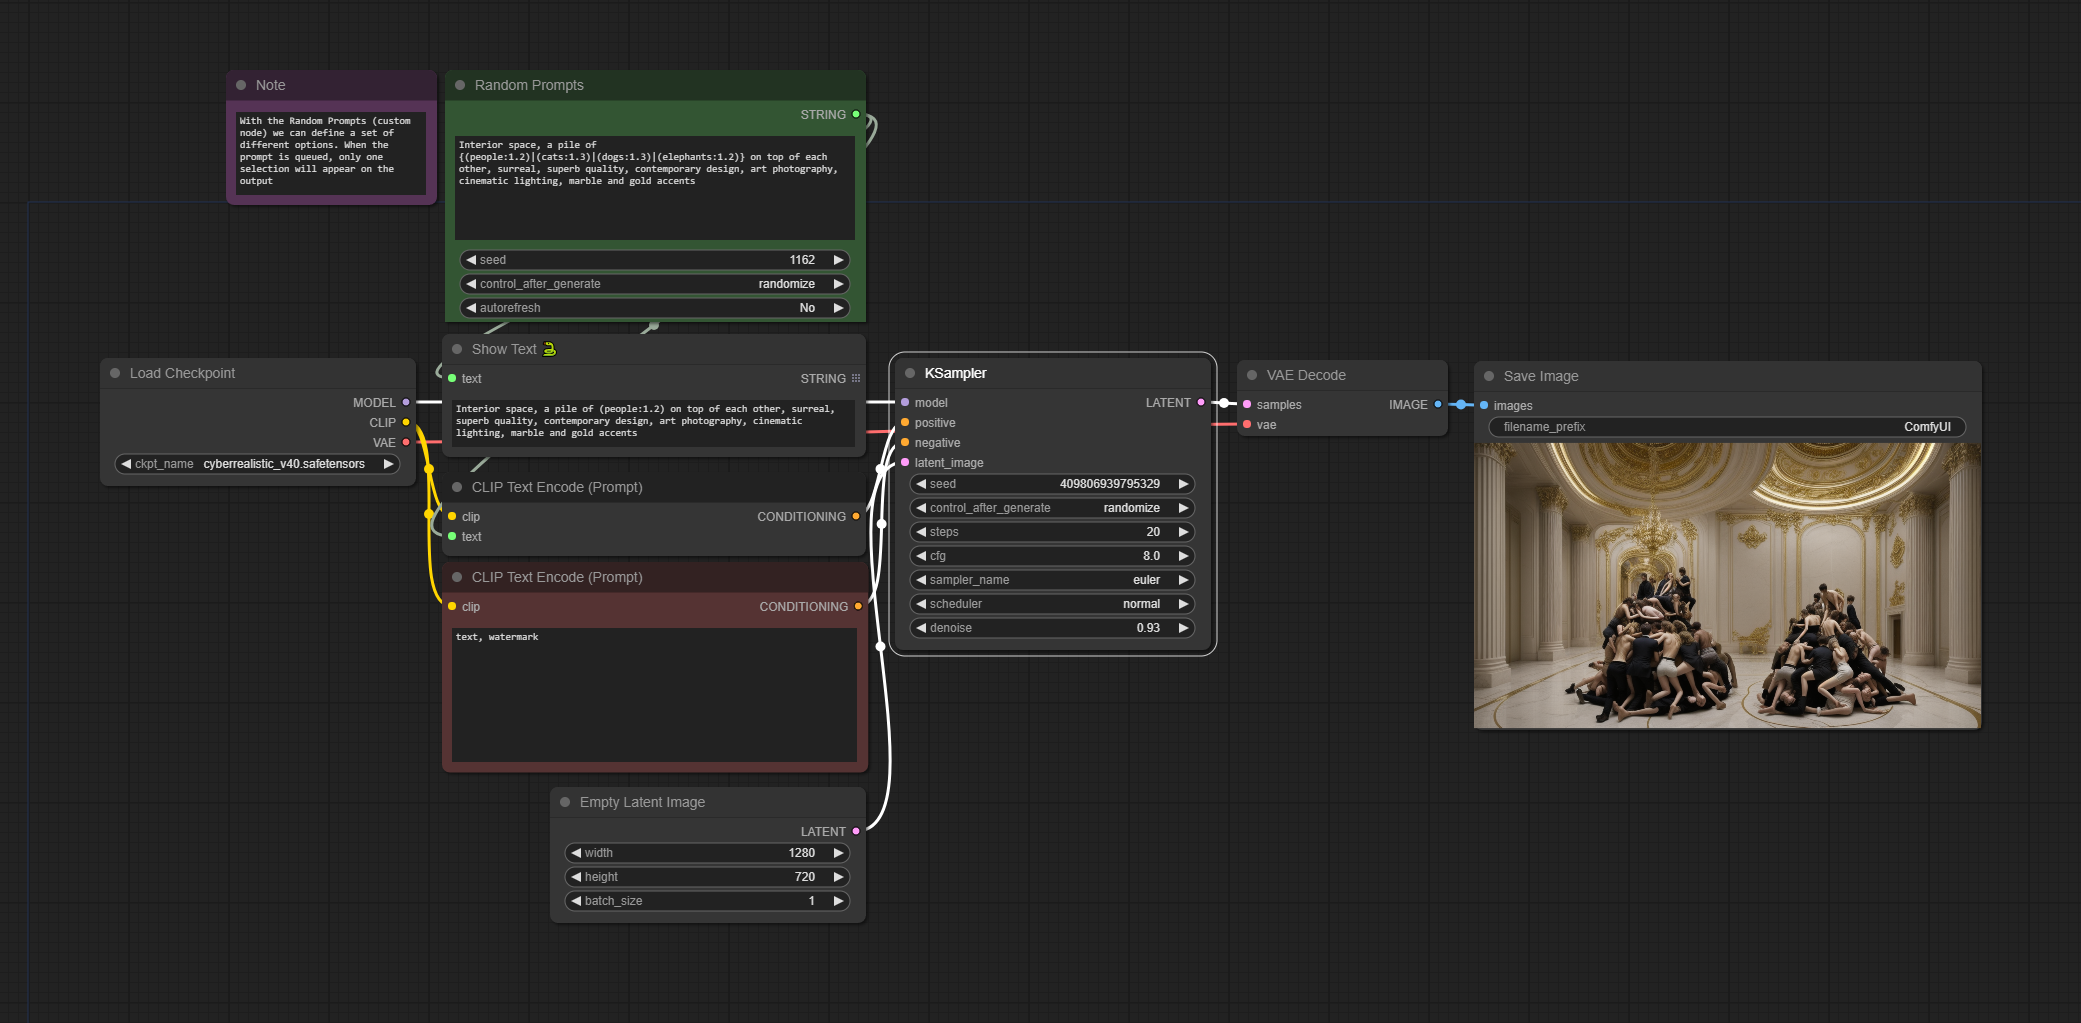Increase denoise value with right arrow
This screenshot has height=1023, width=2081.
[1184, 628]
